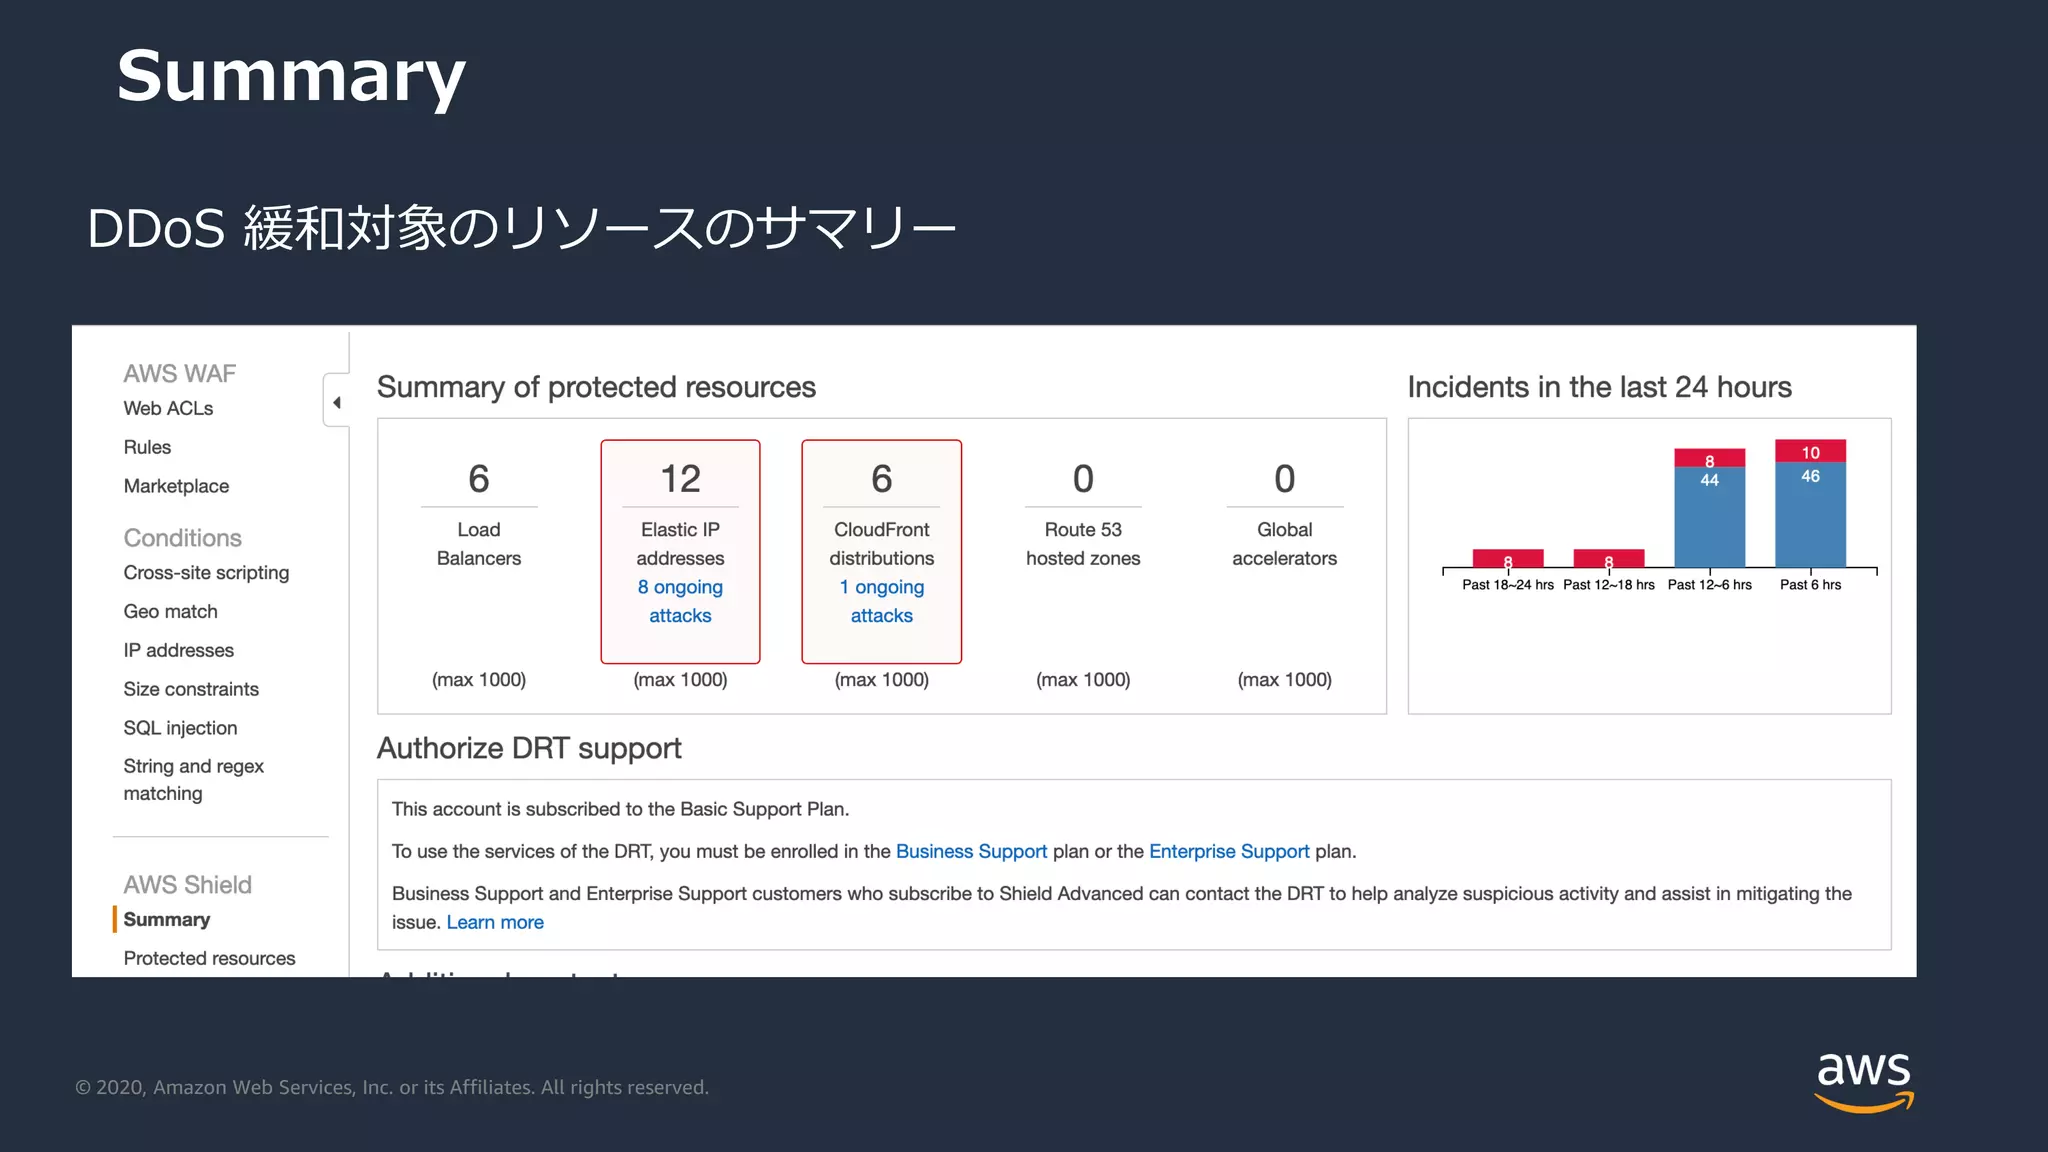Click the 'Summary of protected resources' heading

pyautogui.click(x=596, y=387)
